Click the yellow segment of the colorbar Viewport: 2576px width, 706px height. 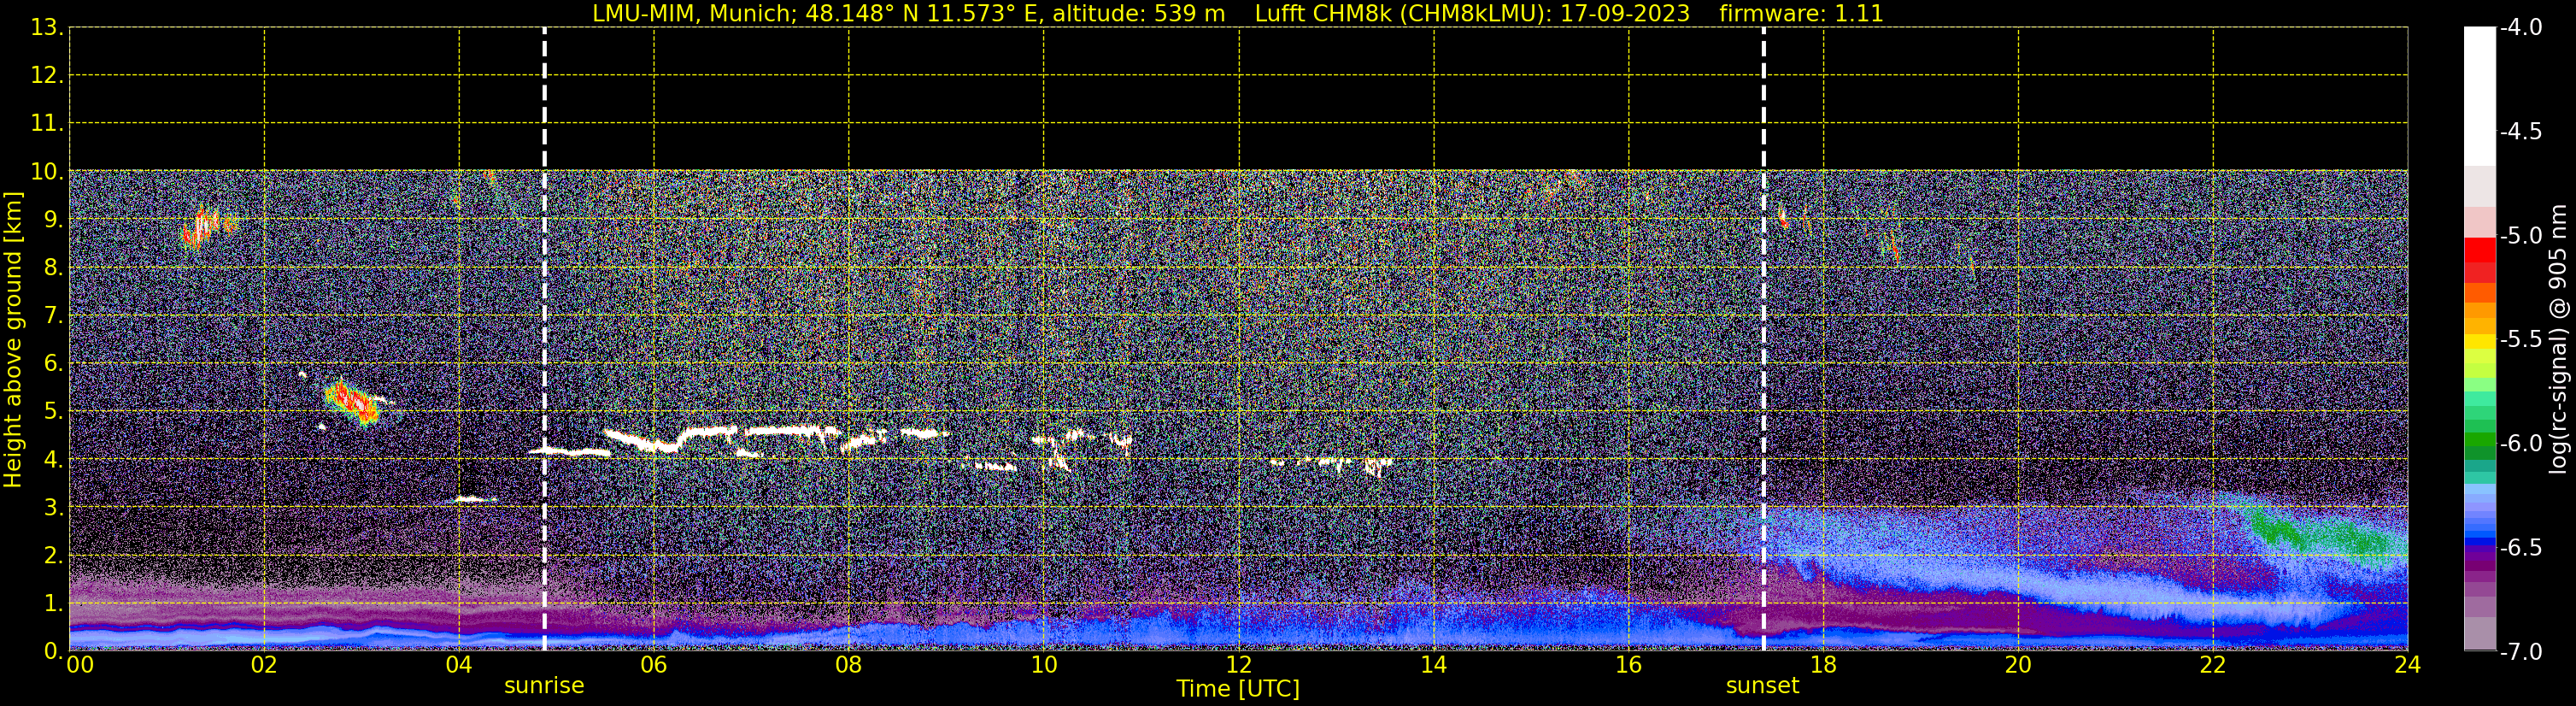coord(2480,342)
